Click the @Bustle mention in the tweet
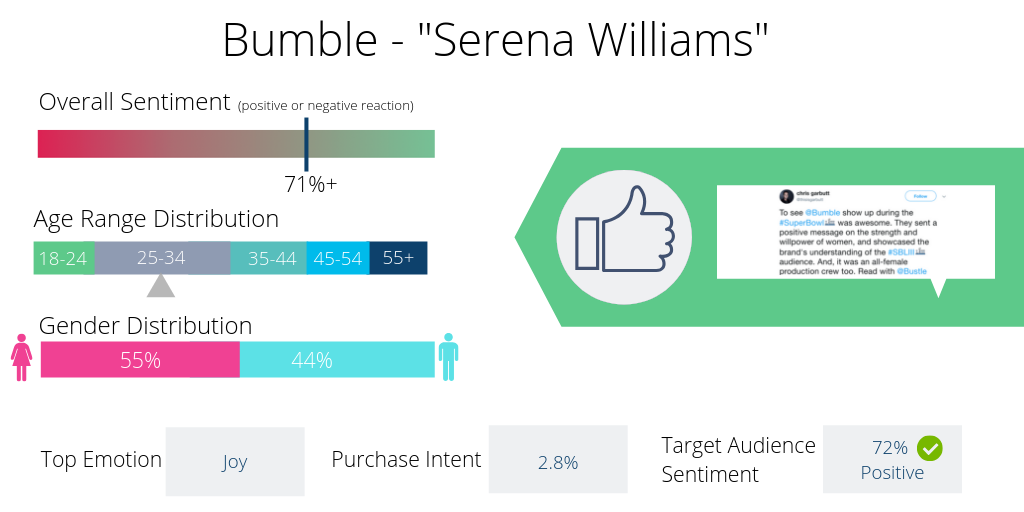This screenshot has height=512, width=1024. pos(914,271)
